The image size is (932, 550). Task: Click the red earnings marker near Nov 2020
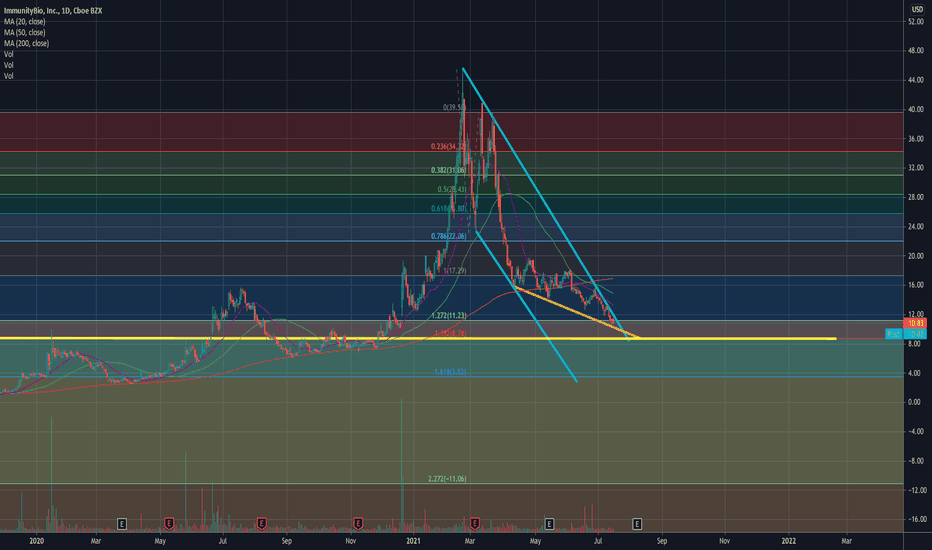(358, 524)
